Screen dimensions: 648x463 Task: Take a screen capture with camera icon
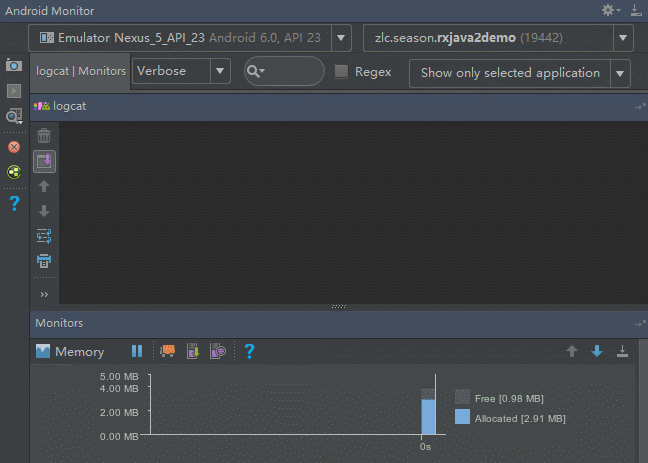(14, 65)
